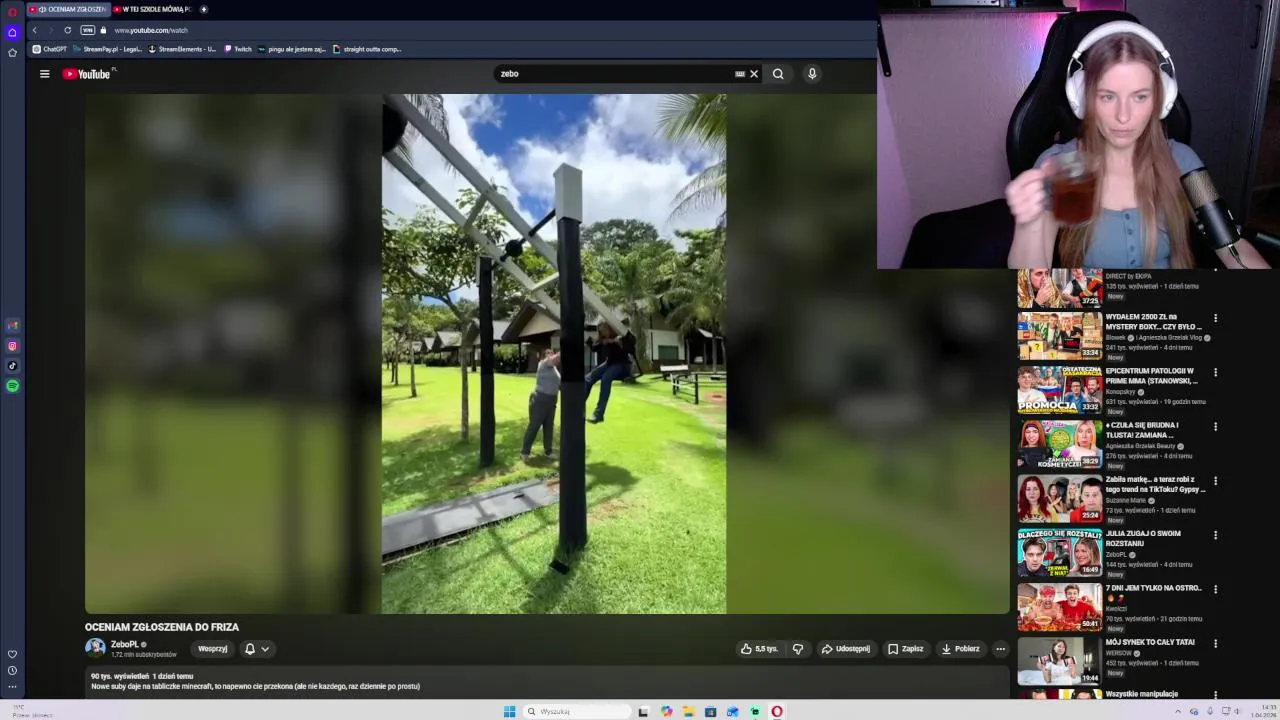
Task: Open sidebar history clock icon
Action: (x=12, y=671)
